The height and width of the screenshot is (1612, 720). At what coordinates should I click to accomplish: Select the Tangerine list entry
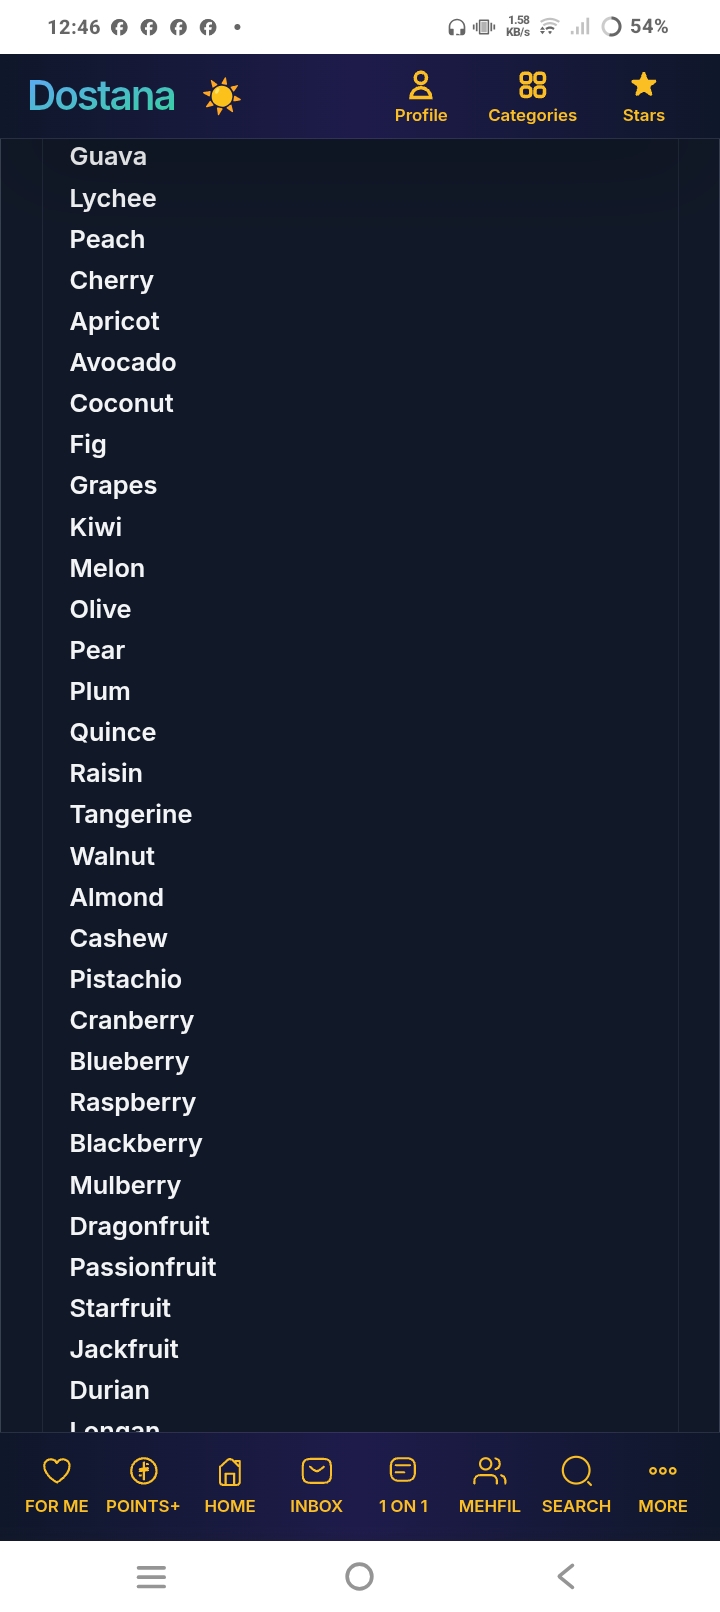(x=131, y=815)
